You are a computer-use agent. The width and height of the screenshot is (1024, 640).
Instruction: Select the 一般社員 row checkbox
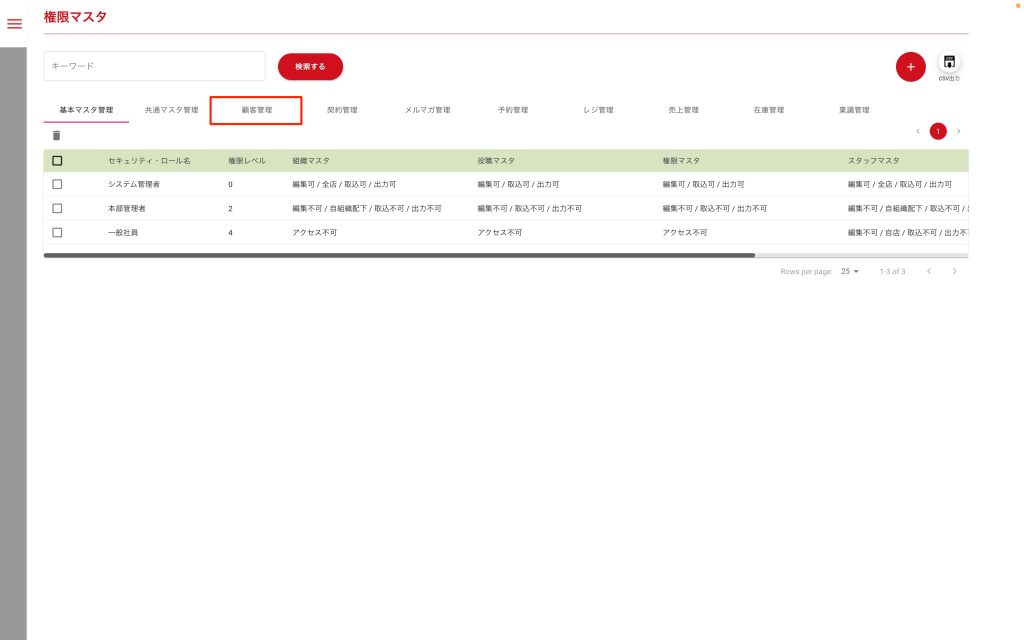(x=57, y=232)
